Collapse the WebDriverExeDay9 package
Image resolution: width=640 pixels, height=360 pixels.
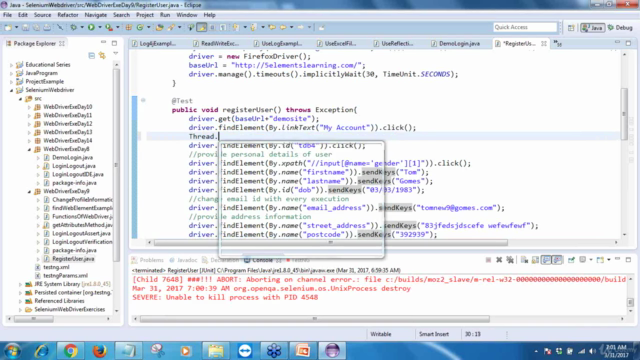[x=29, y=191]
